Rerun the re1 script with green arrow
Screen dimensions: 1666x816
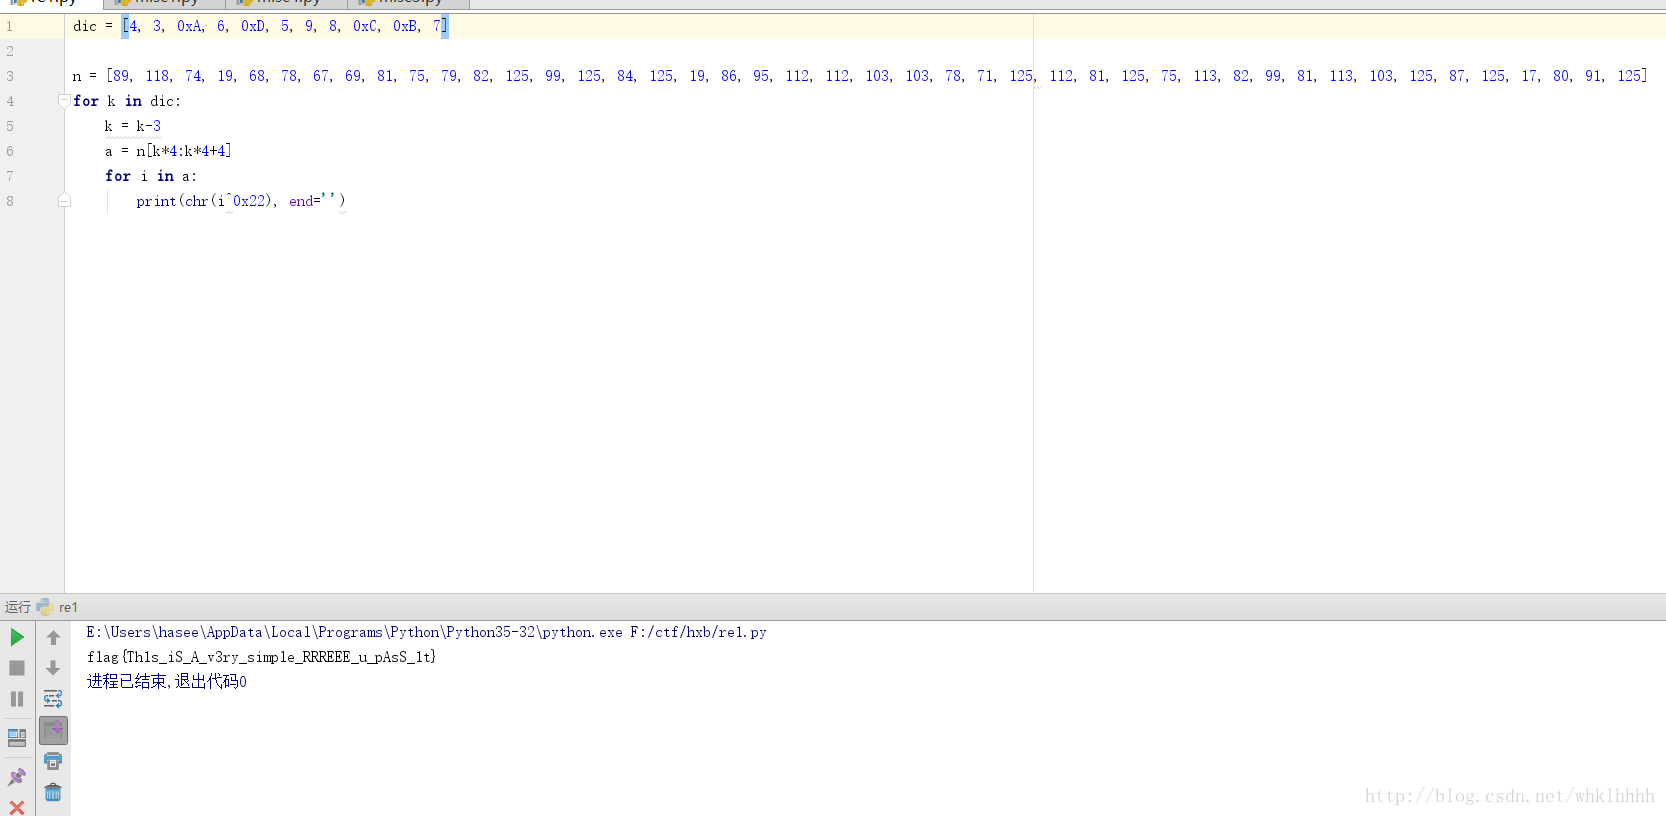click(x=17, y=637)
